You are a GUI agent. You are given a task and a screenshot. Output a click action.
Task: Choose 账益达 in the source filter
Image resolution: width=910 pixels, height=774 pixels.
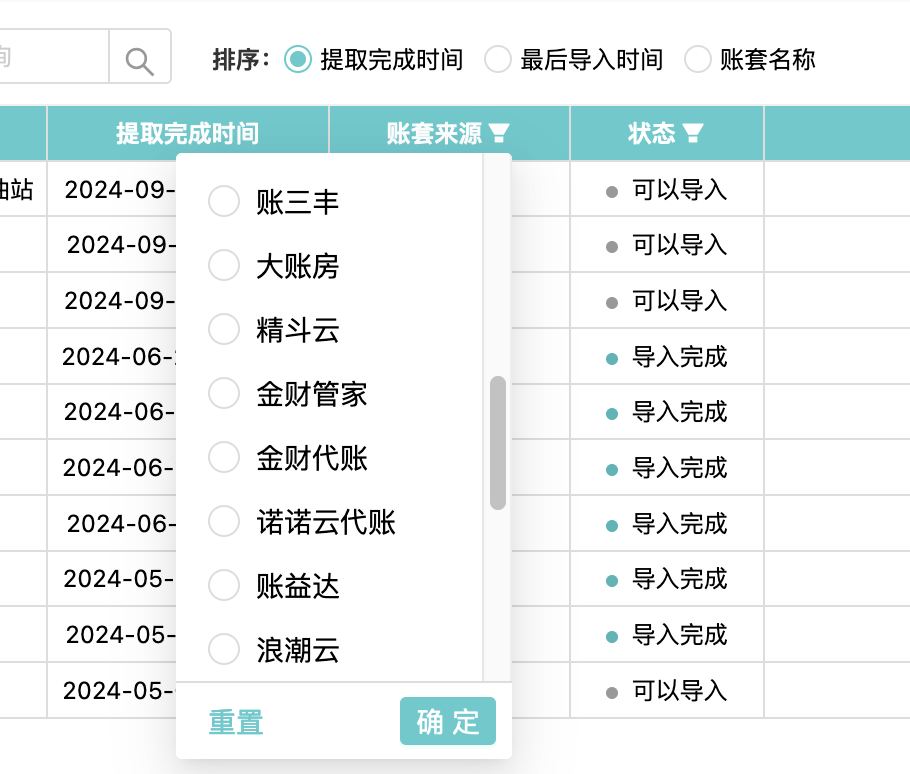pyautogui.click(x=224, y=585)
